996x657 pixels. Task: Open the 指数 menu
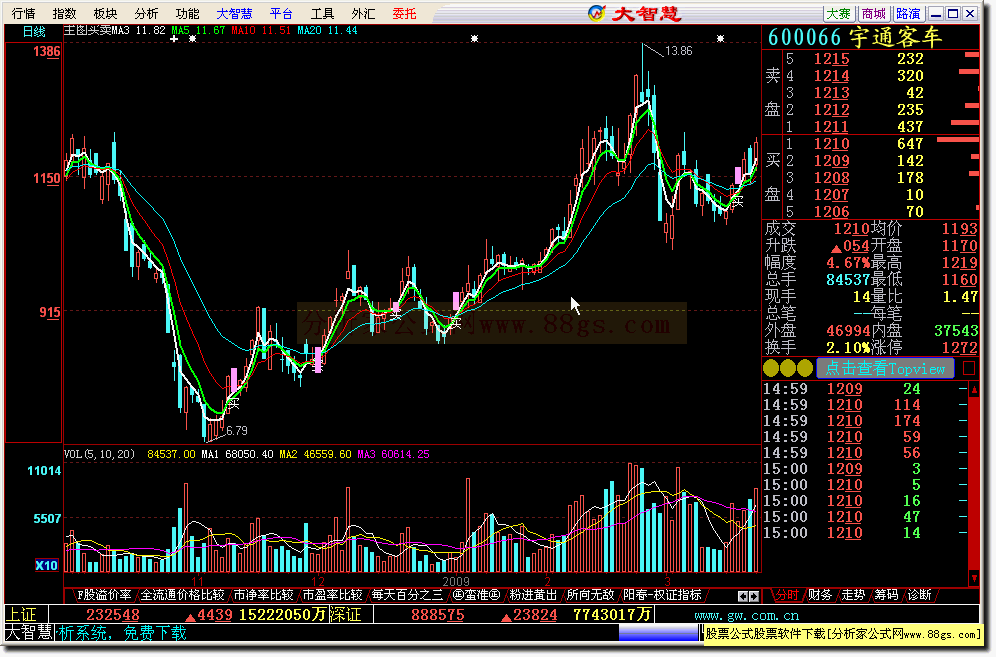pyautogui.click(x=64, y=13)
